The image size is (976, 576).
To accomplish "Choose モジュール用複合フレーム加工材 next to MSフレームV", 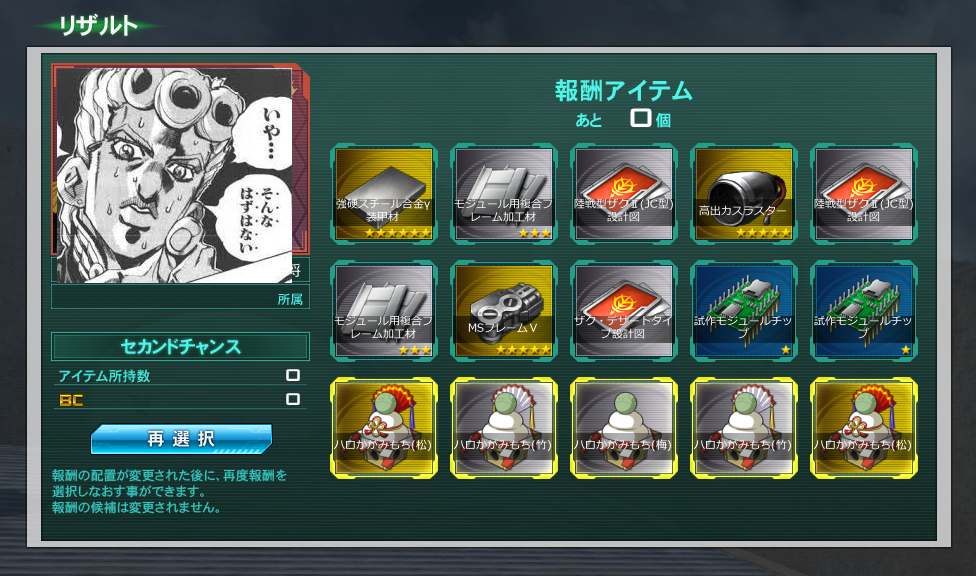I will 384,311.
